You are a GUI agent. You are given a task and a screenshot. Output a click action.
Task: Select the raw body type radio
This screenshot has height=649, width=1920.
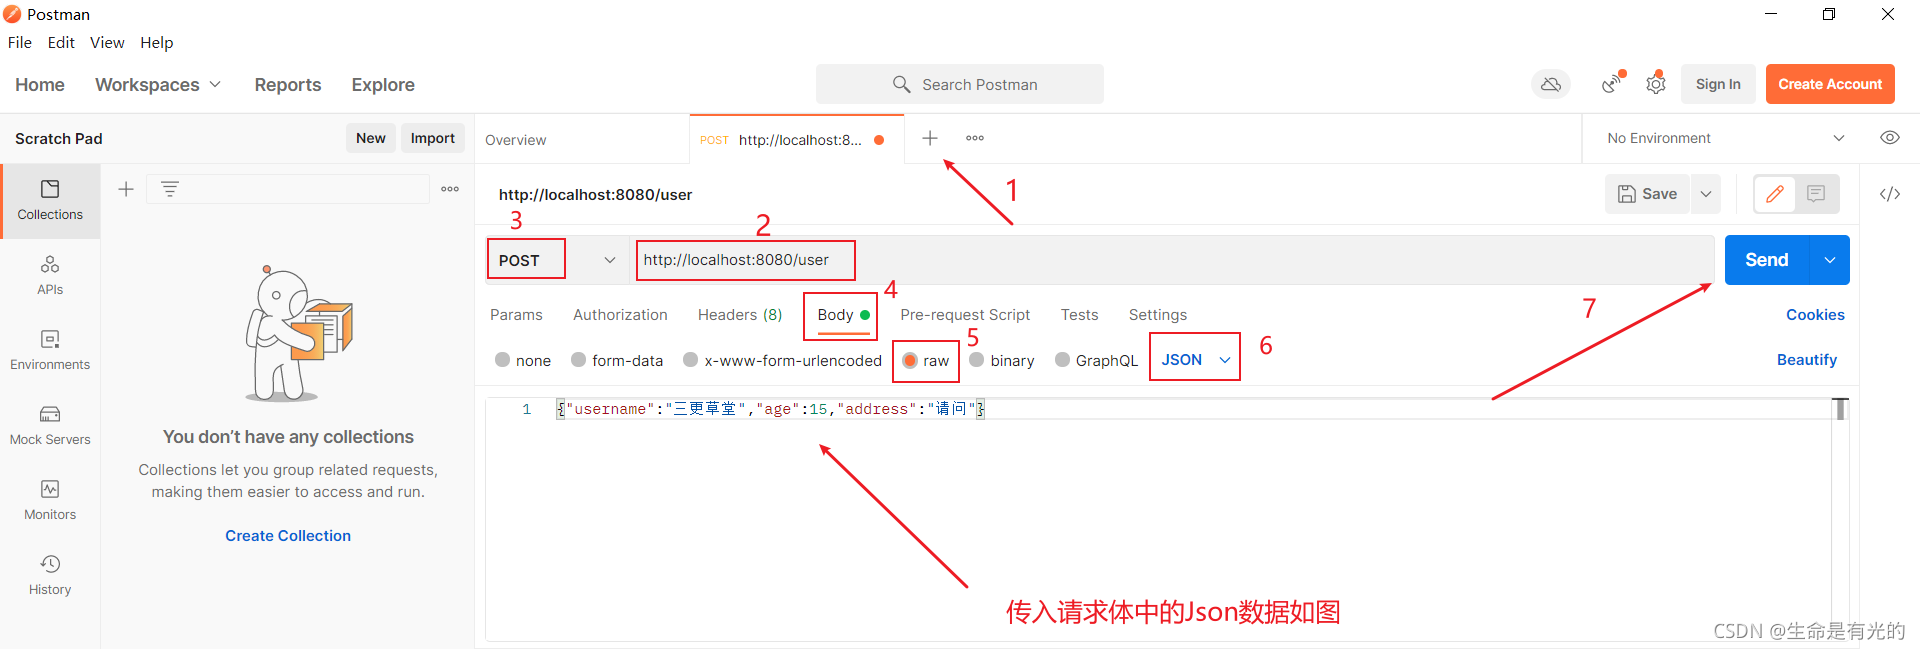910,360
